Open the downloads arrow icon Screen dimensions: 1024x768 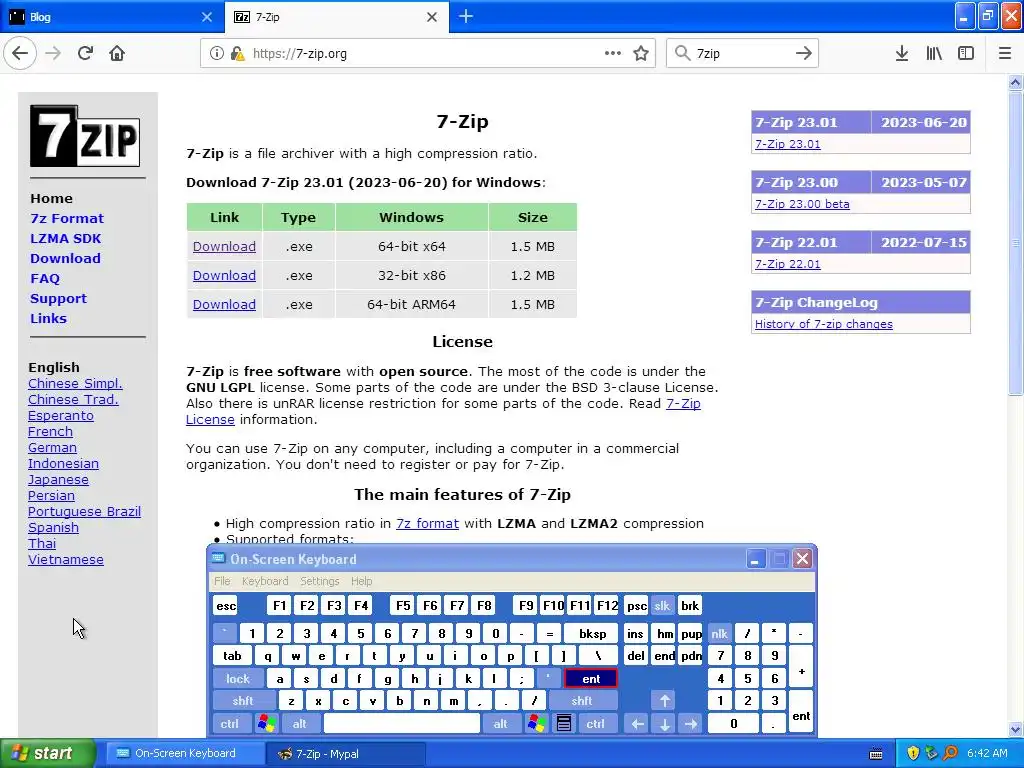(x=902, y=53)
